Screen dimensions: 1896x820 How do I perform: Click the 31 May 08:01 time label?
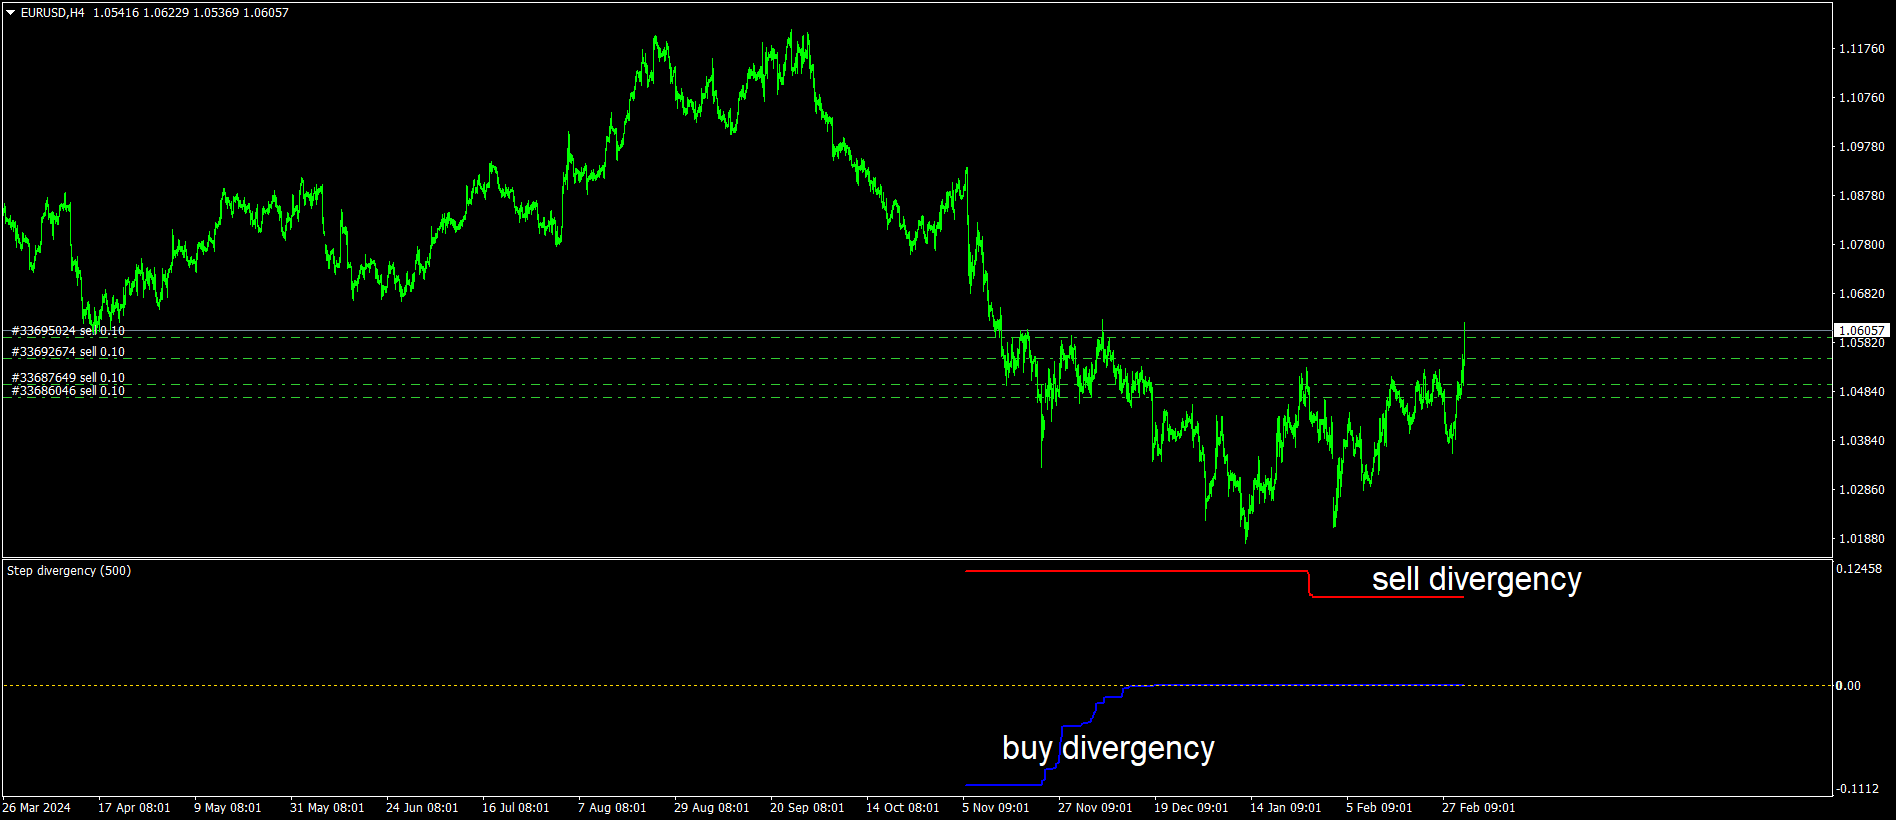(327, 808)
